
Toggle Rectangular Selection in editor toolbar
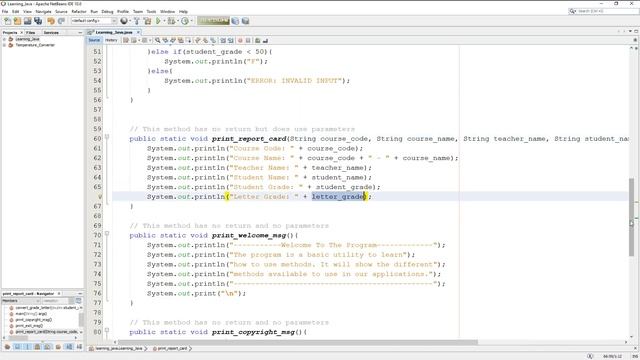click(188, 40)
